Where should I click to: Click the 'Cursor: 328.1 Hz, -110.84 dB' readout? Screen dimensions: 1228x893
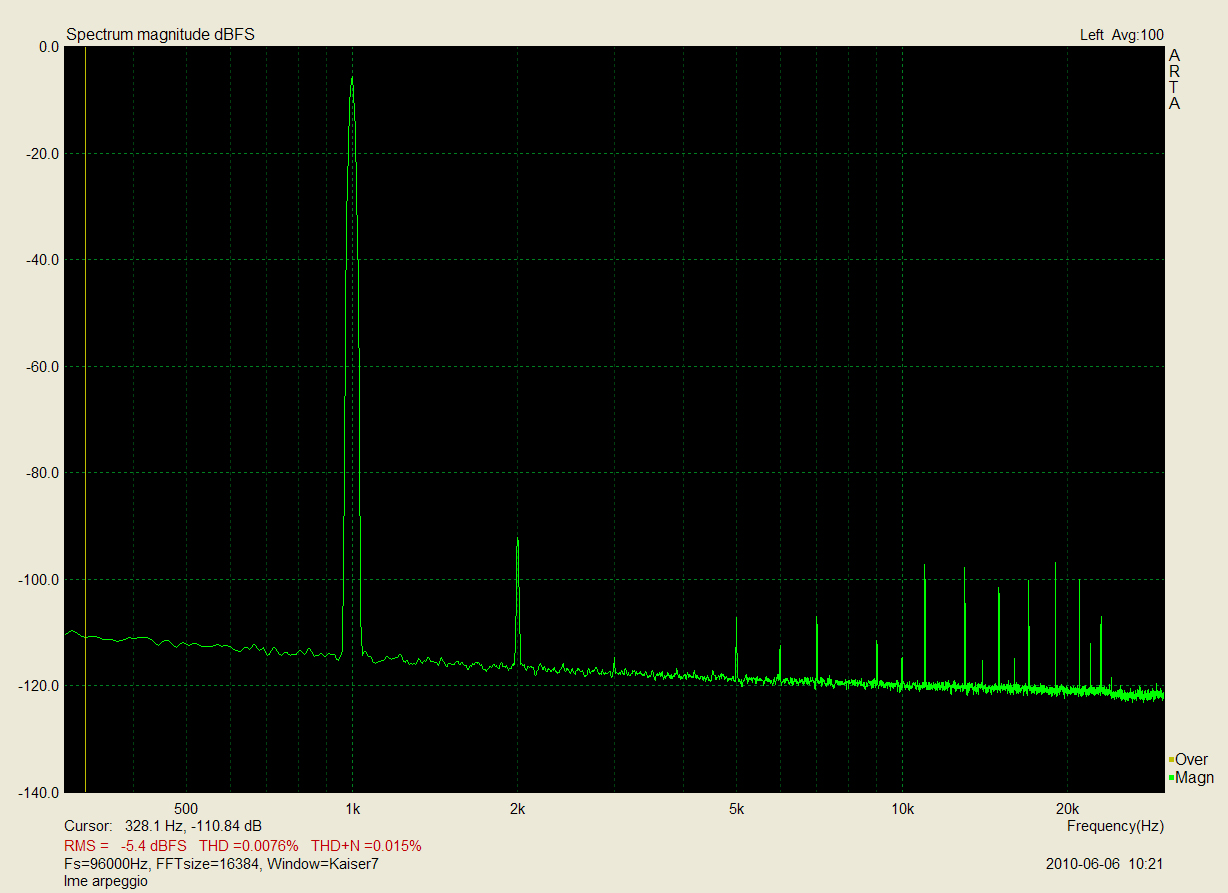(163, 826)
